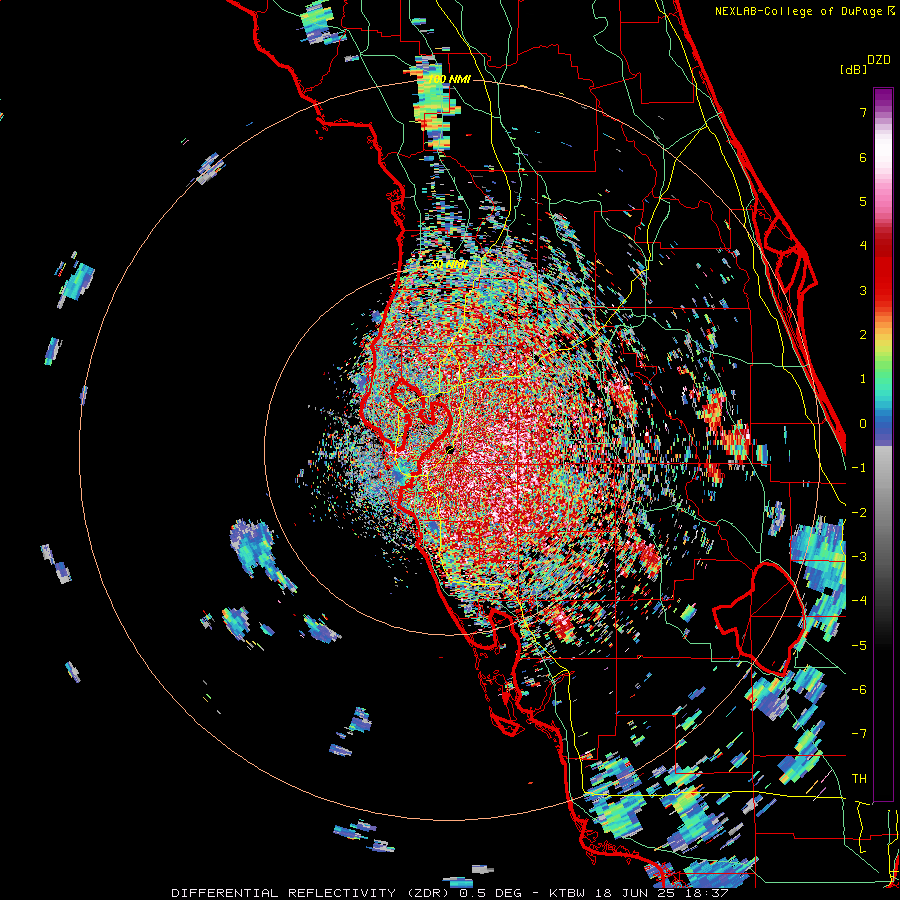Click the positive 2 dB scale label
Viewport: 900px width, 900px height.
[863, 335]
